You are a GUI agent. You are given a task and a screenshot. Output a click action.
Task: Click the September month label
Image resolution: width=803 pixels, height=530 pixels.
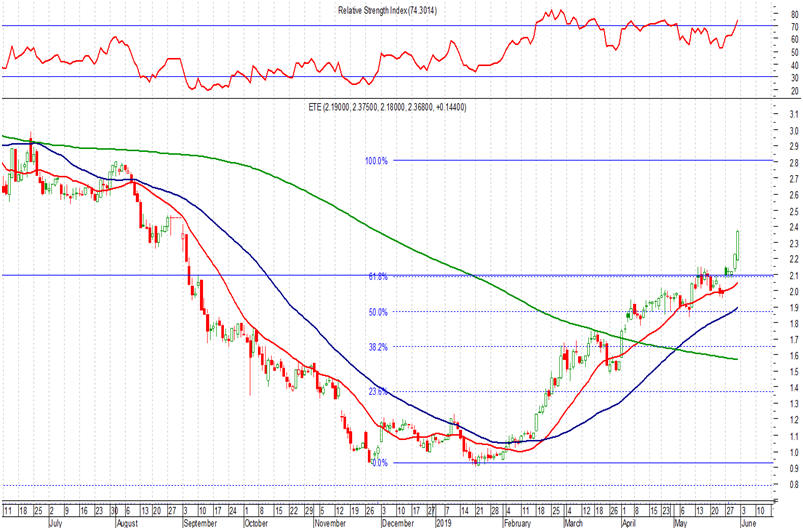200,523
